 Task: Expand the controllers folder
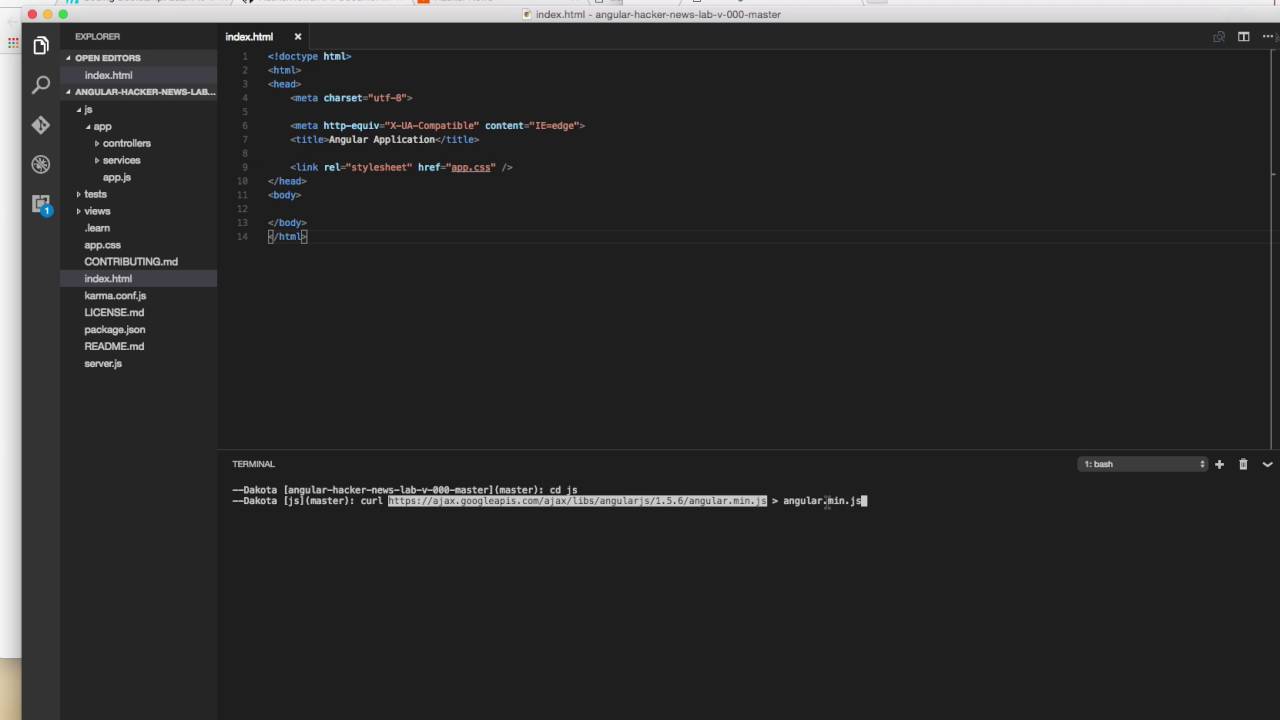126,143
